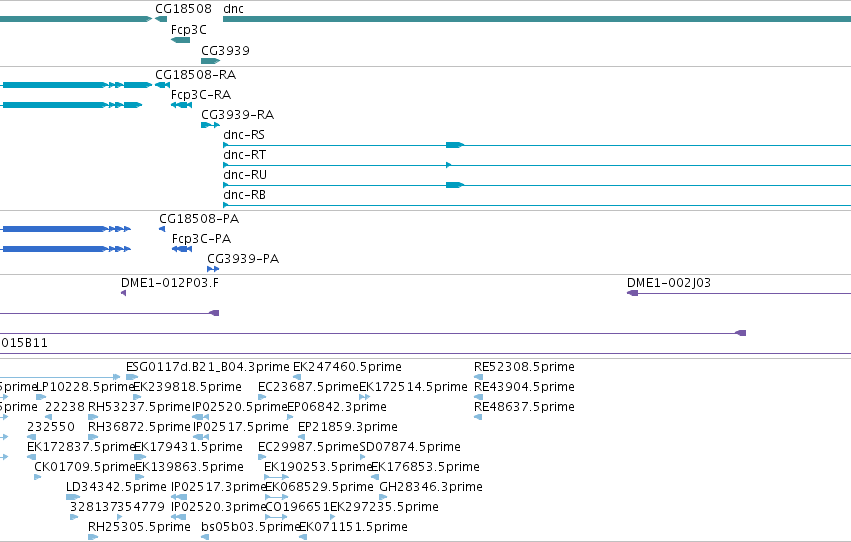Click the long dnc gene bar
The height and width of the screenshot is (542, 851).
point(537,19)
